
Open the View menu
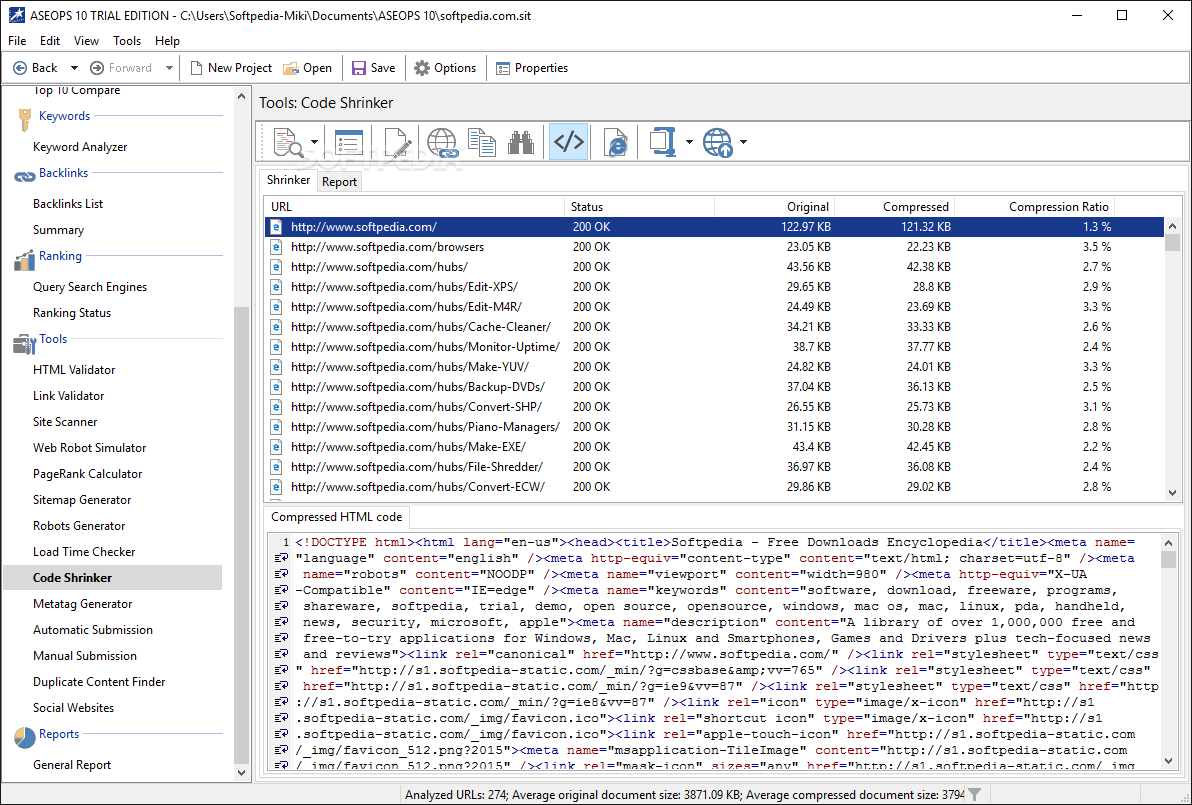pos(86,40)
